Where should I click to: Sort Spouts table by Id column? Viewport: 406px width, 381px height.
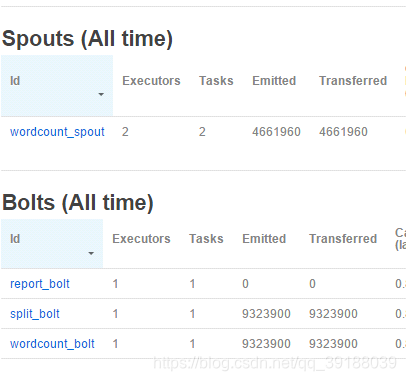point(57,86)
